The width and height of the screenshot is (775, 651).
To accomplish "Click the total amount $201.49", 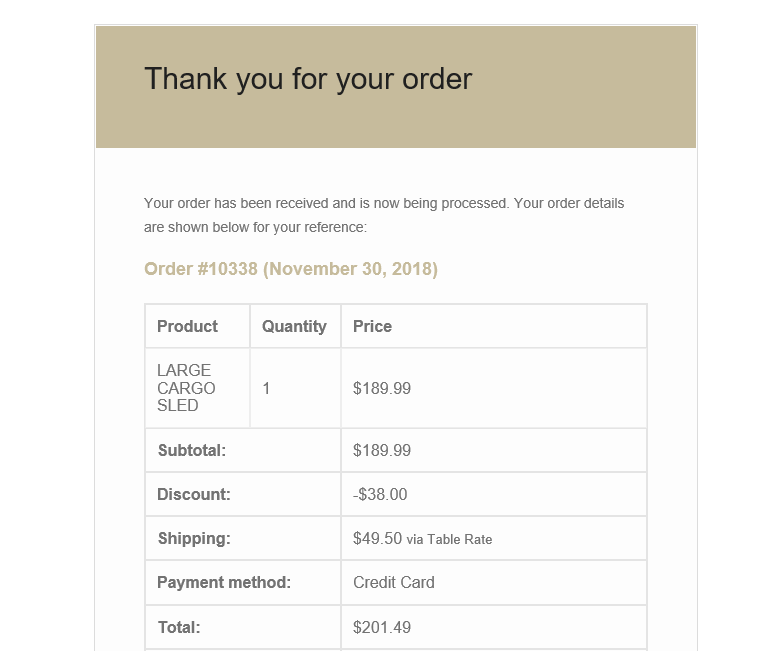I will click(382, 627).
